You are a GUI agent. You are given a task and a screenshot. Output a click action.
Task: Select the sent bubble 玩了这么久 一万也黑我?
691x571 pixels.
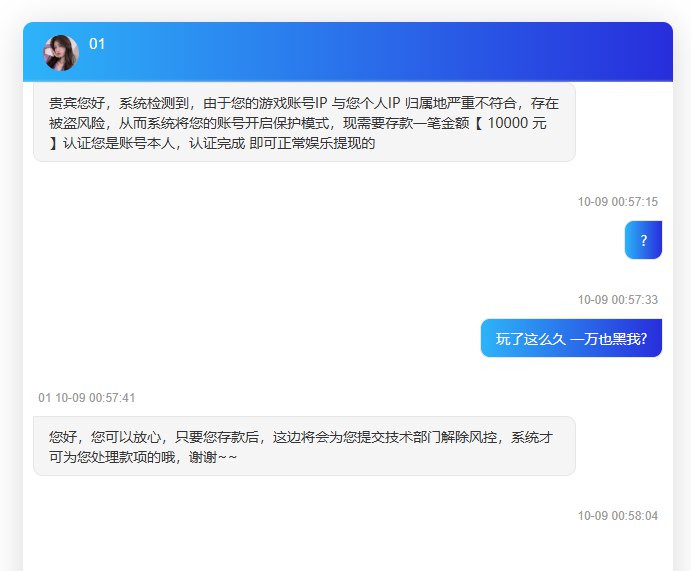coord(571,338)
